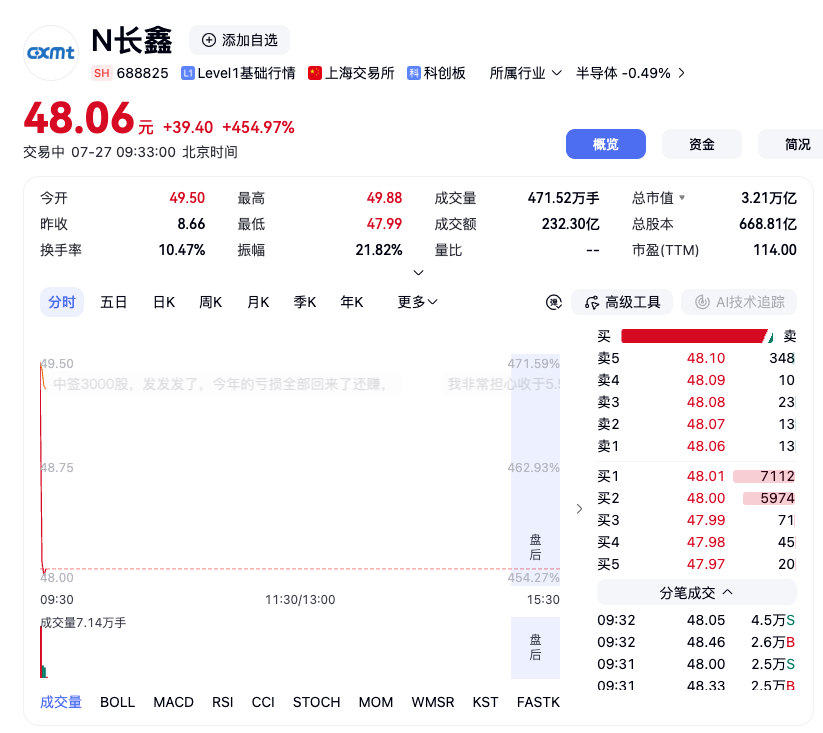This screenshot has width=823, height=733.
Task: Select the 五日 chart tab
Action: (x=113, y=302)
